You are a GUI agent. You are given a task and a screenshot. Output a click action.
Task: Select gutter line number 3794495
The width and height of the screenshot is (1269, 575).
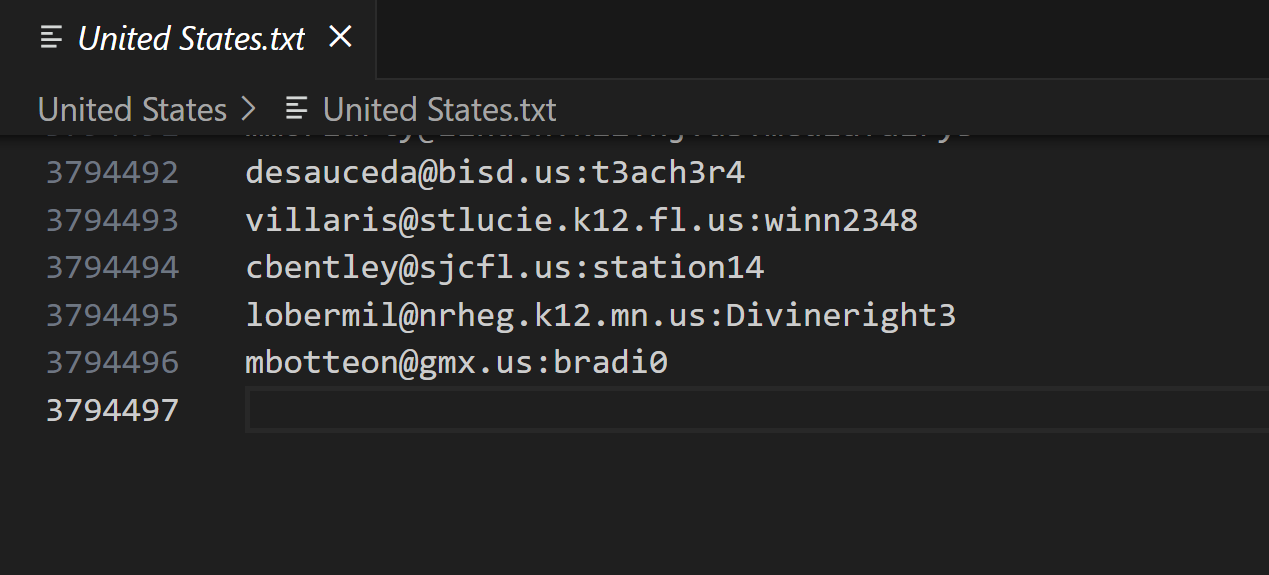pyautogui.click(x=112, y=315)
